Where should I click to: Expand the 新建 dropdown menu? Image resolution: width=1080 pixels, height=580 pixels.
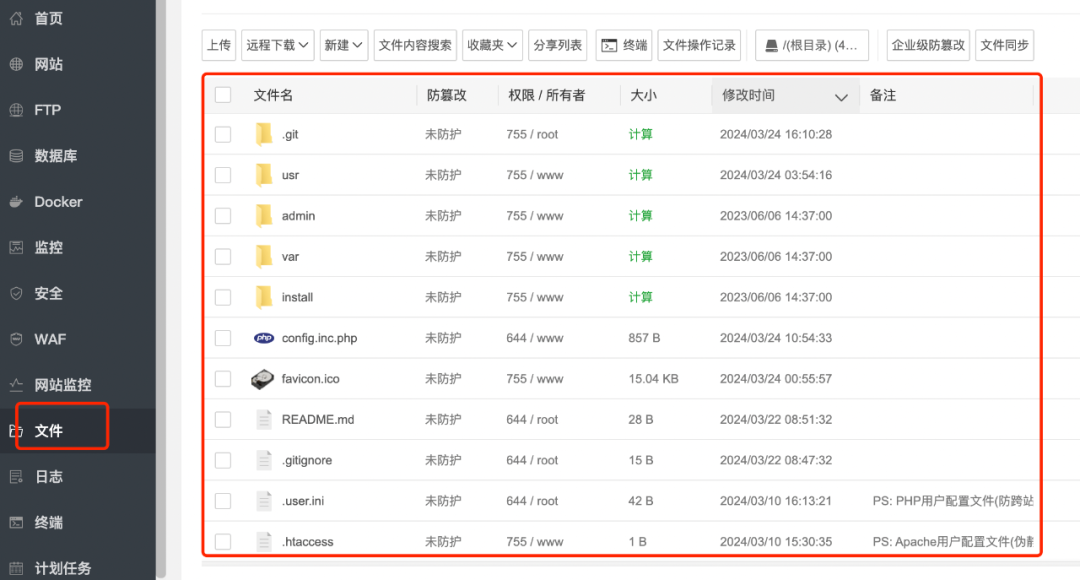(x=344, y=45)
